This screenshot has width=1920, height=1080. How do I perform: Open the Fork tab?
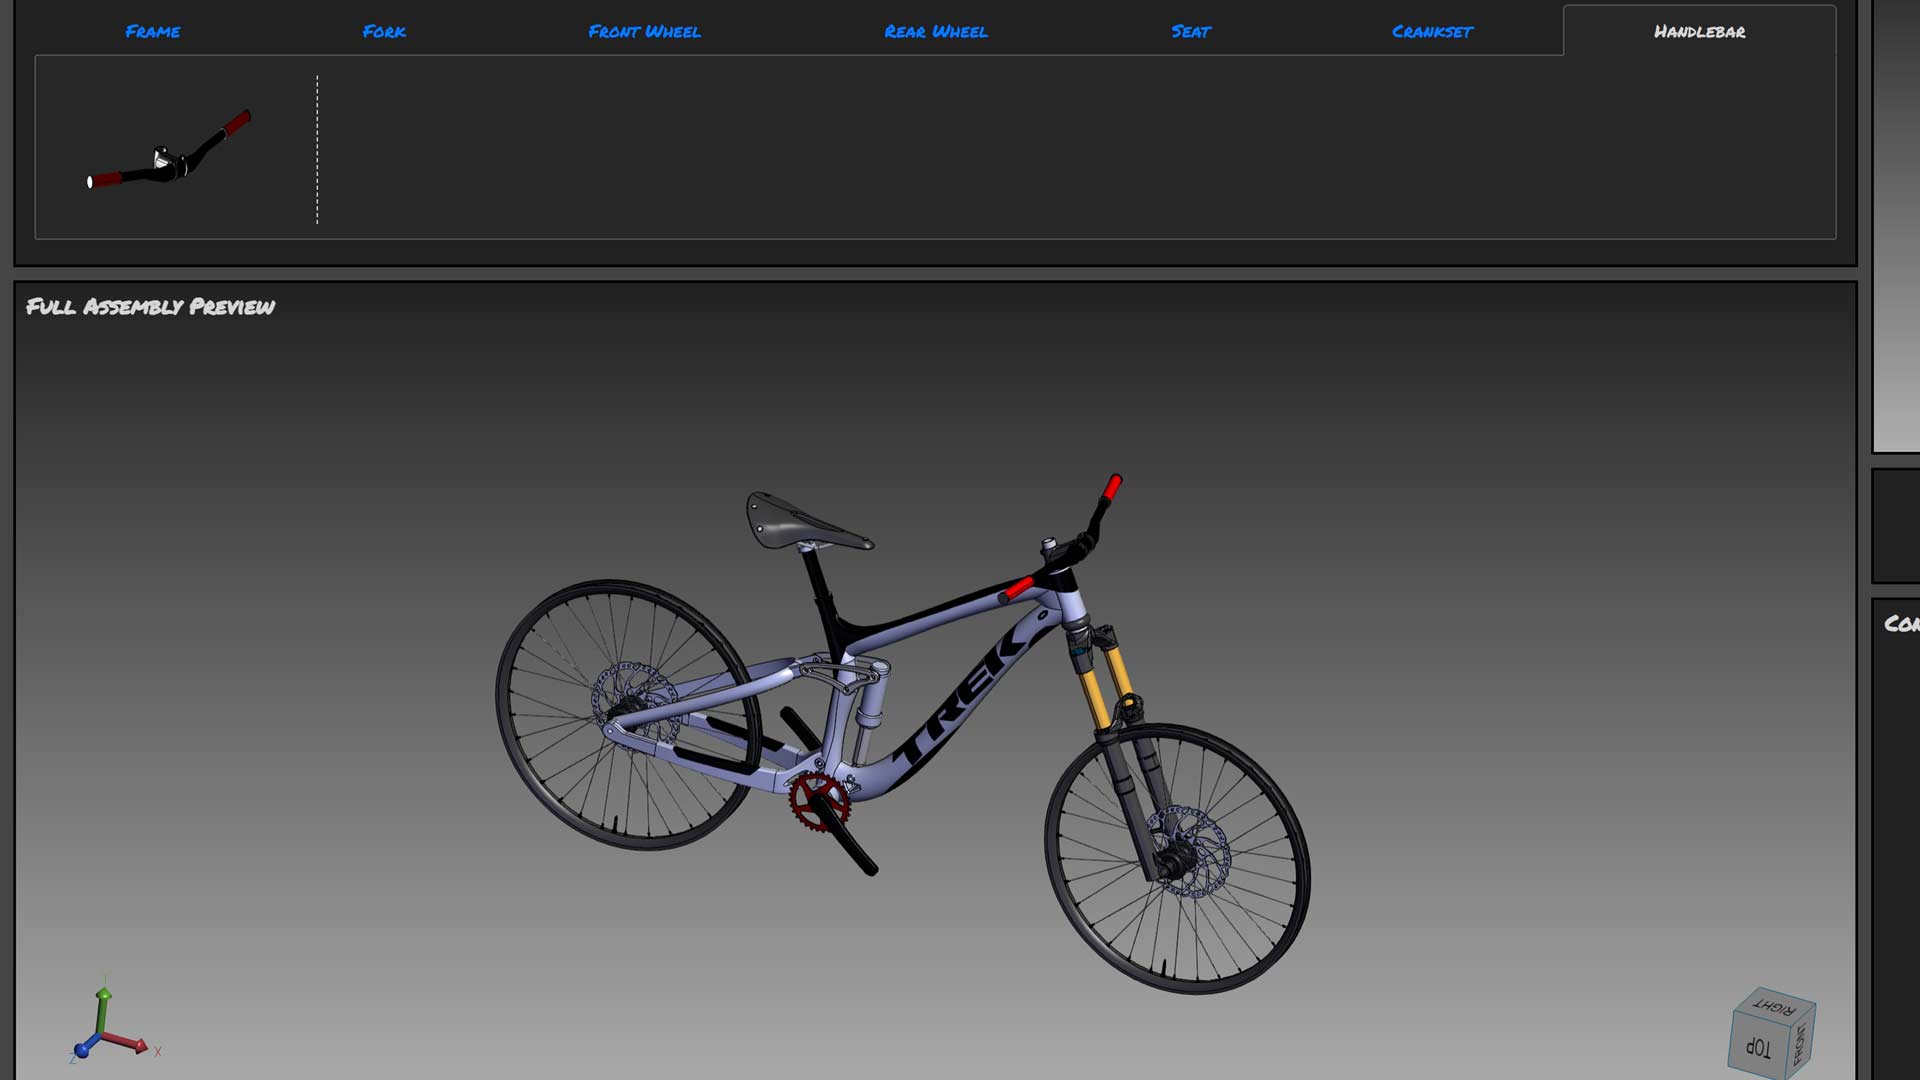point(383,31)
